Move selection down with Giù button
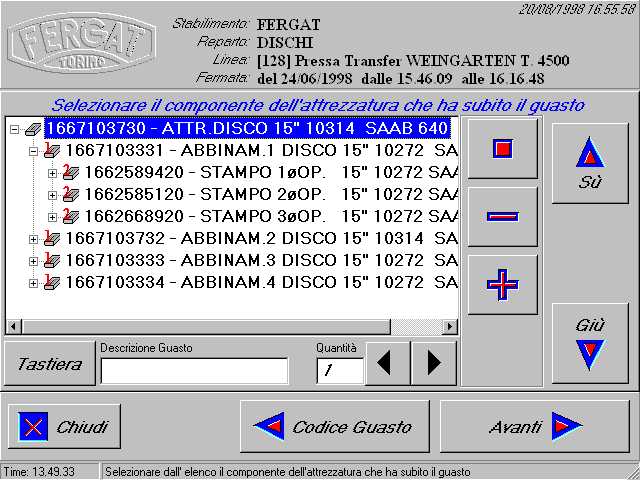 pos(590,344)
